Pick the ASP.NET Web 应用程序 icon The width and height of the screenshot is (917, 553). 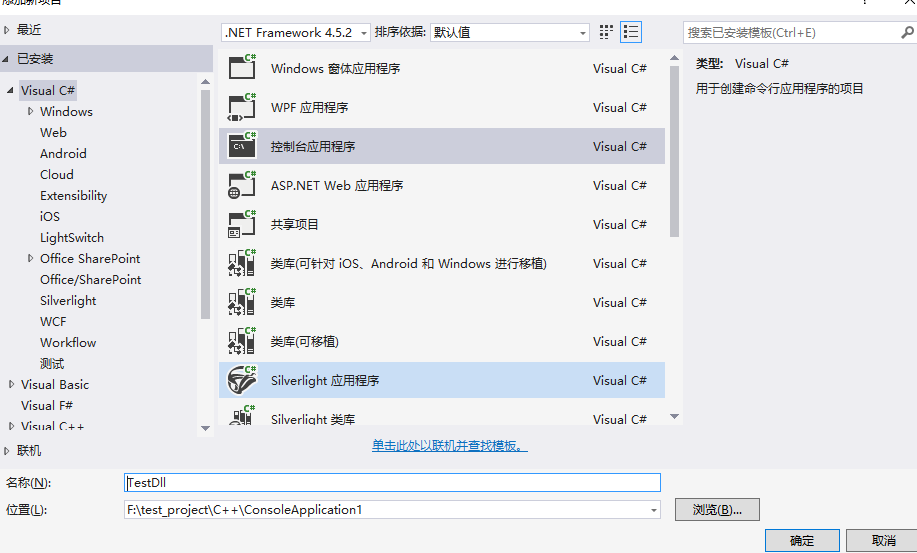click(242, 185)
